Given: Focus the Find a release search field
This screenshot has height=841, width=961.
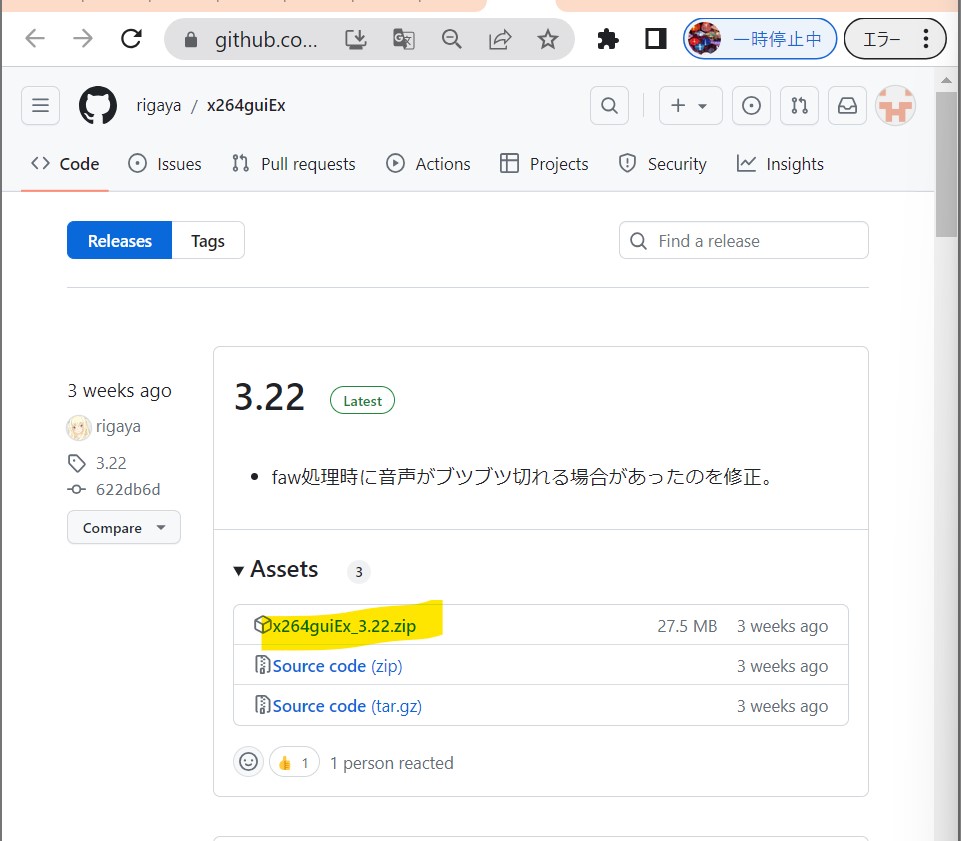Looking at the screenshot, I should (743, 240).
